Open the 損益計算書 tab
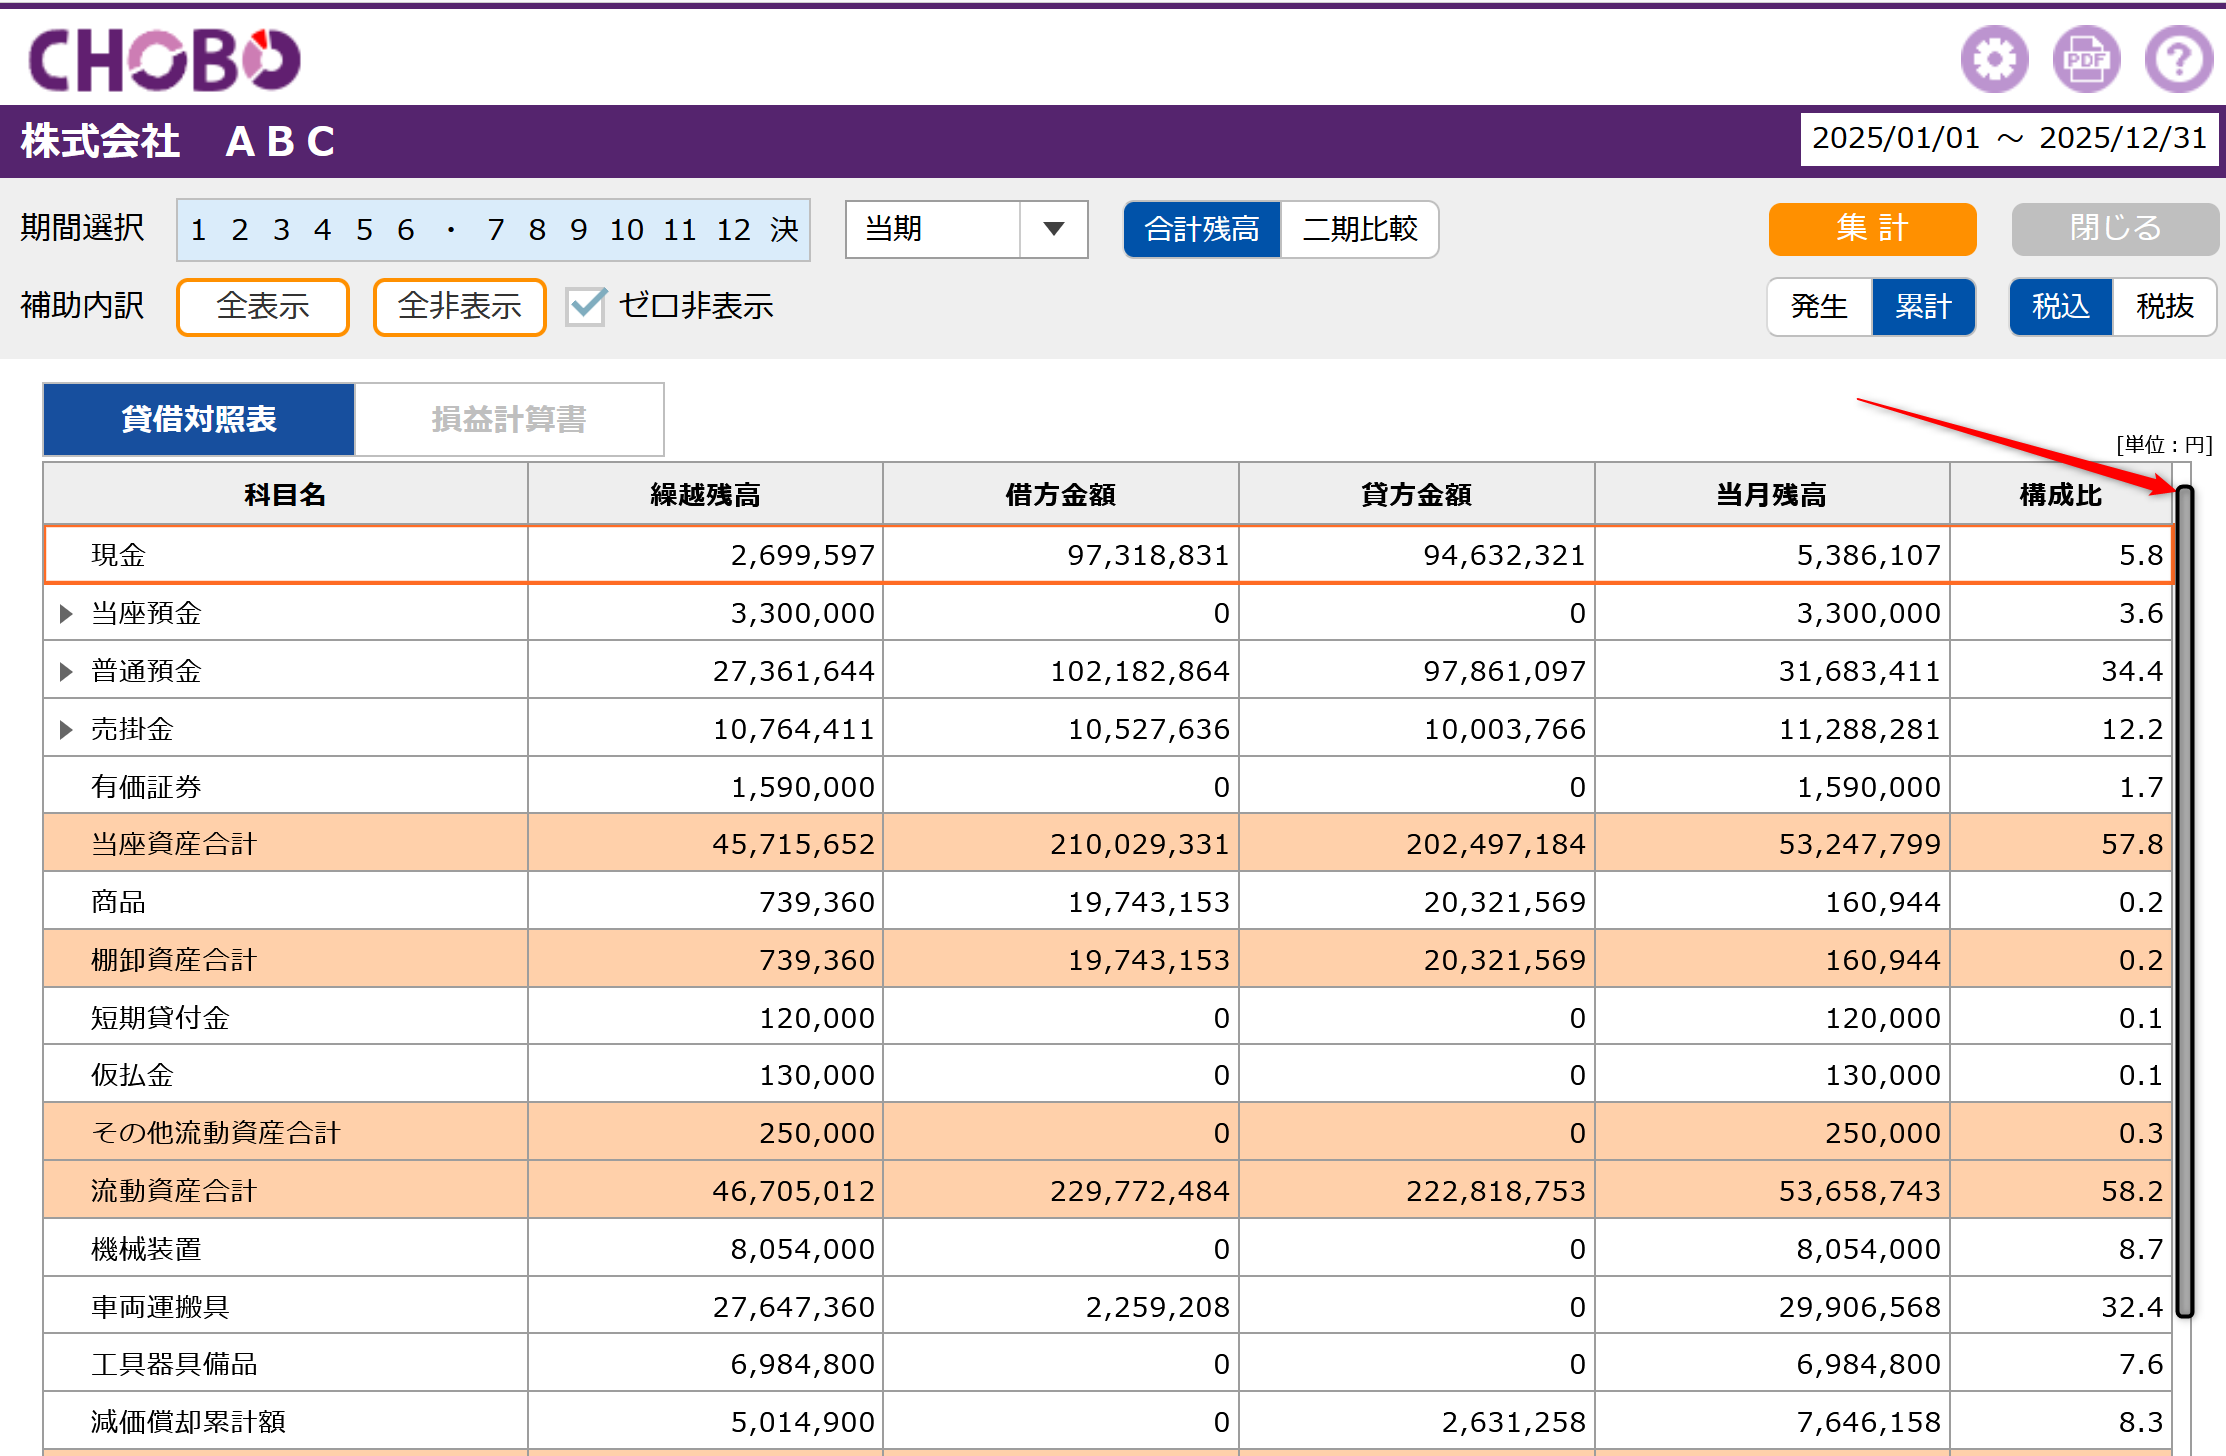2226x1456 pixels. coord(509,419)
